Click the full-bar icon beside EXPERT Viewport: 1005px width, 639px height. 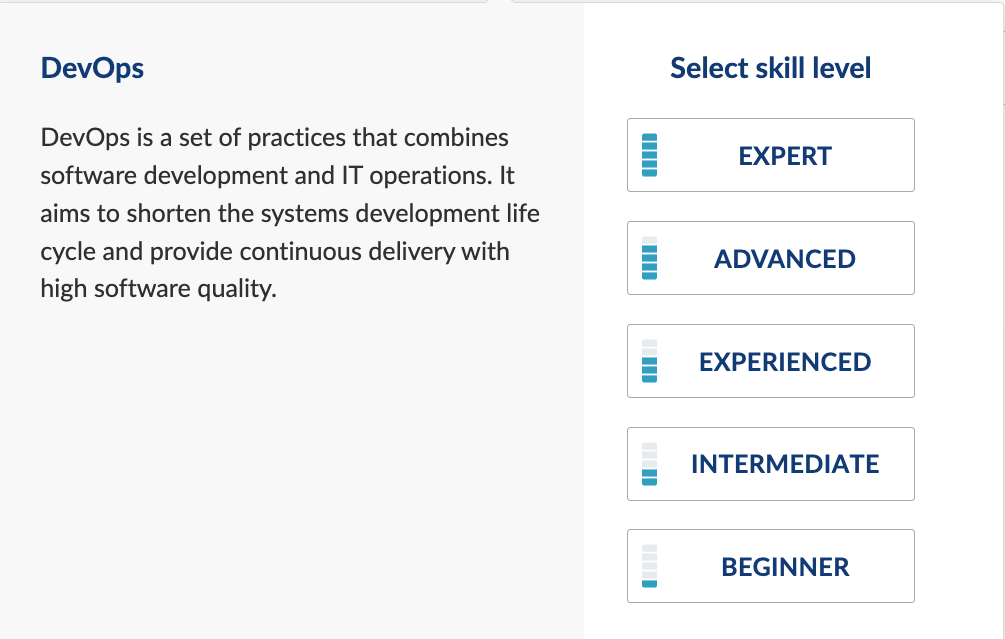pos(649,155)
